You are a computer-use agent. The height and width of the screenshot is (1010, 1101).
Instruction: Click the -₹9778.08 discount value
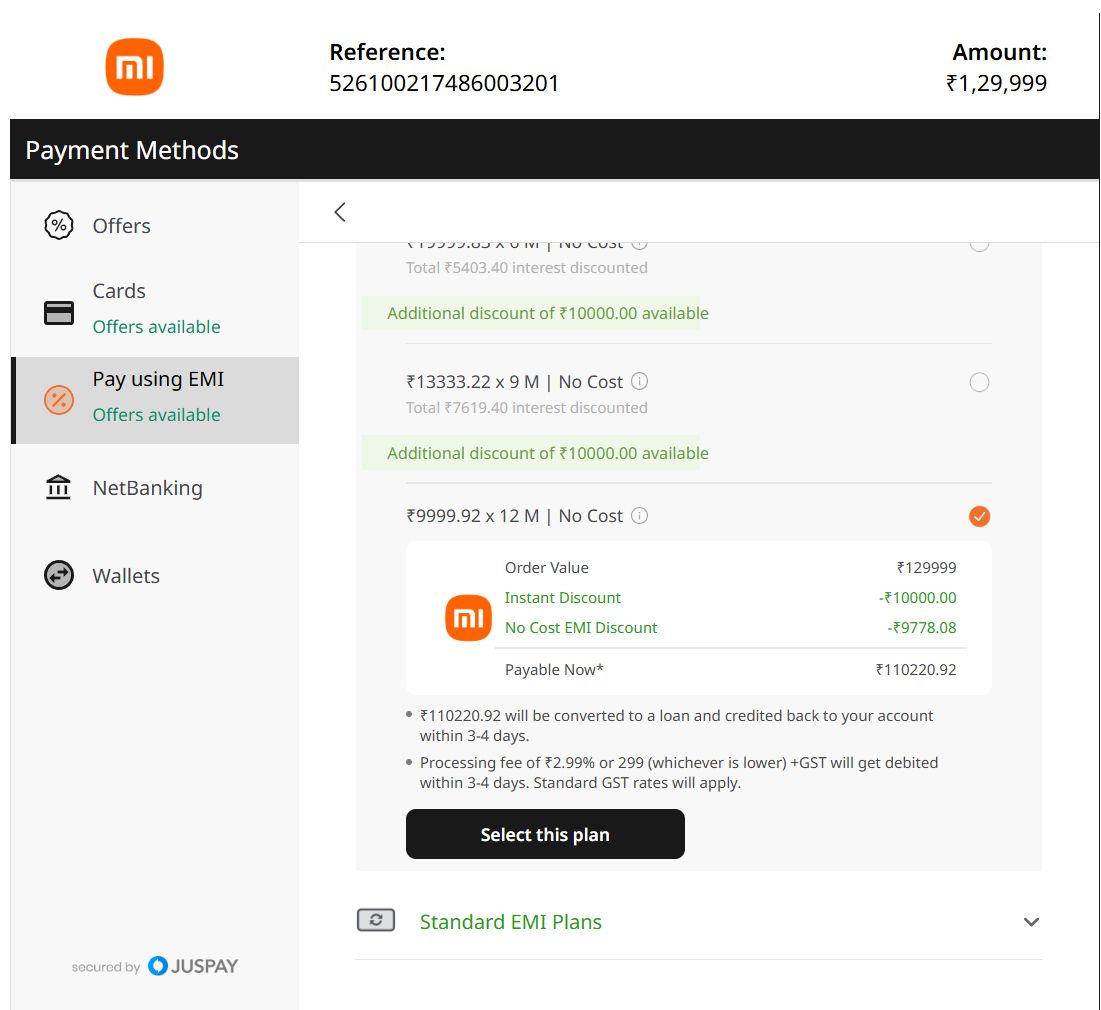921,628
